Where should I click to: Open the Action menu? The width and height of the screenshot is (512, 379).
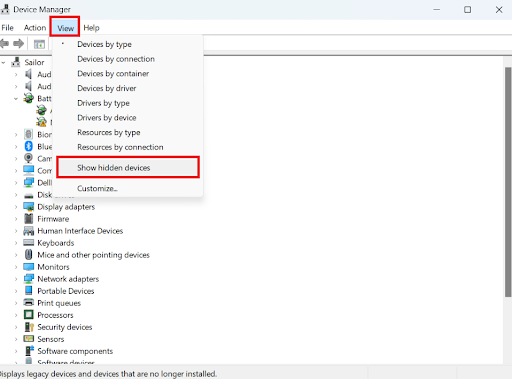[35, 28]
